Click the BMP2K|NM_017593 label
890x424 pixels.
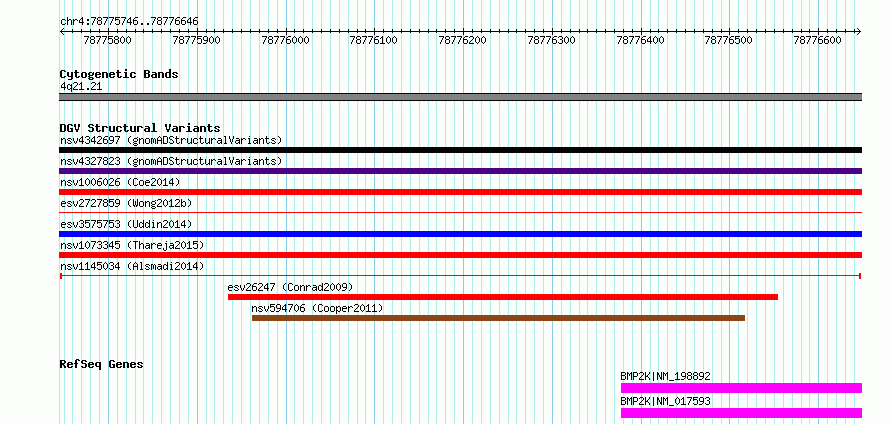(x=665, y=401)
